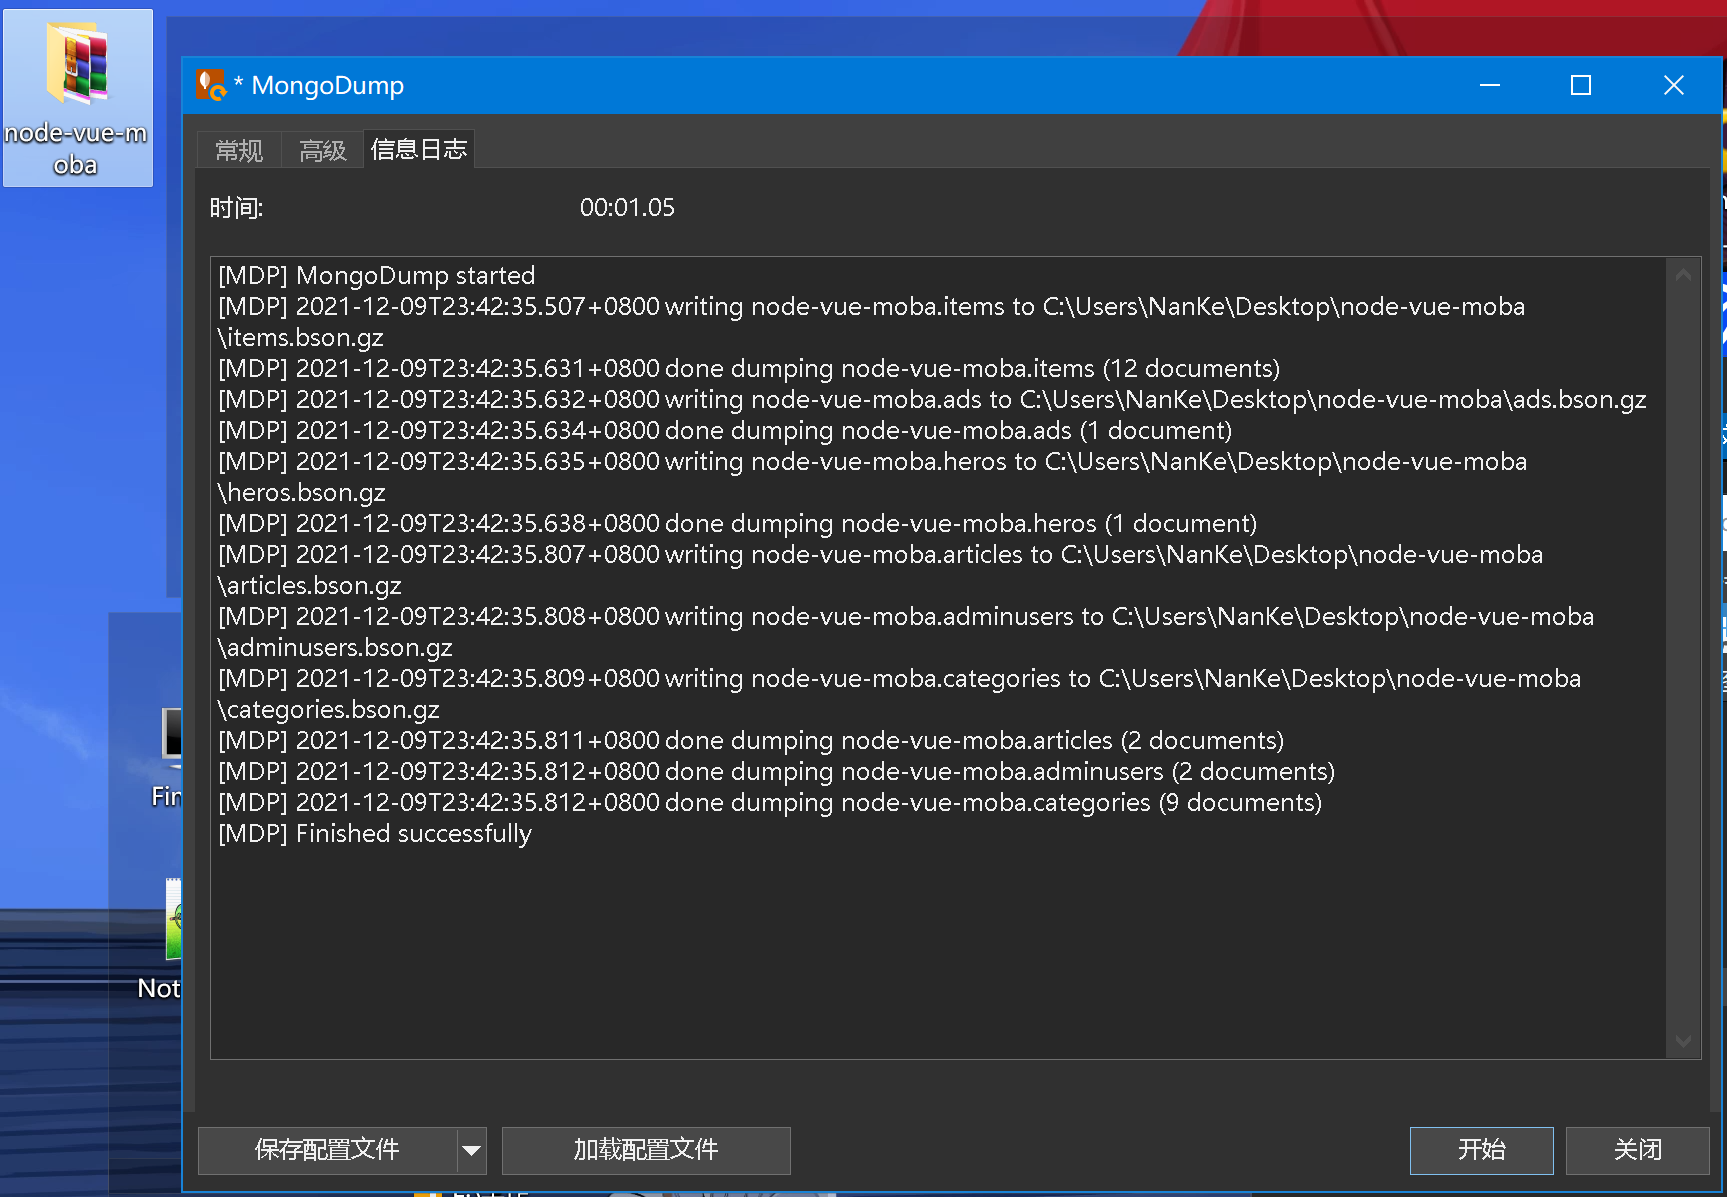Minimize the MongoDump window
The width and height of the screenshot is (1727, 1197).
click(x=1490, y=85)
